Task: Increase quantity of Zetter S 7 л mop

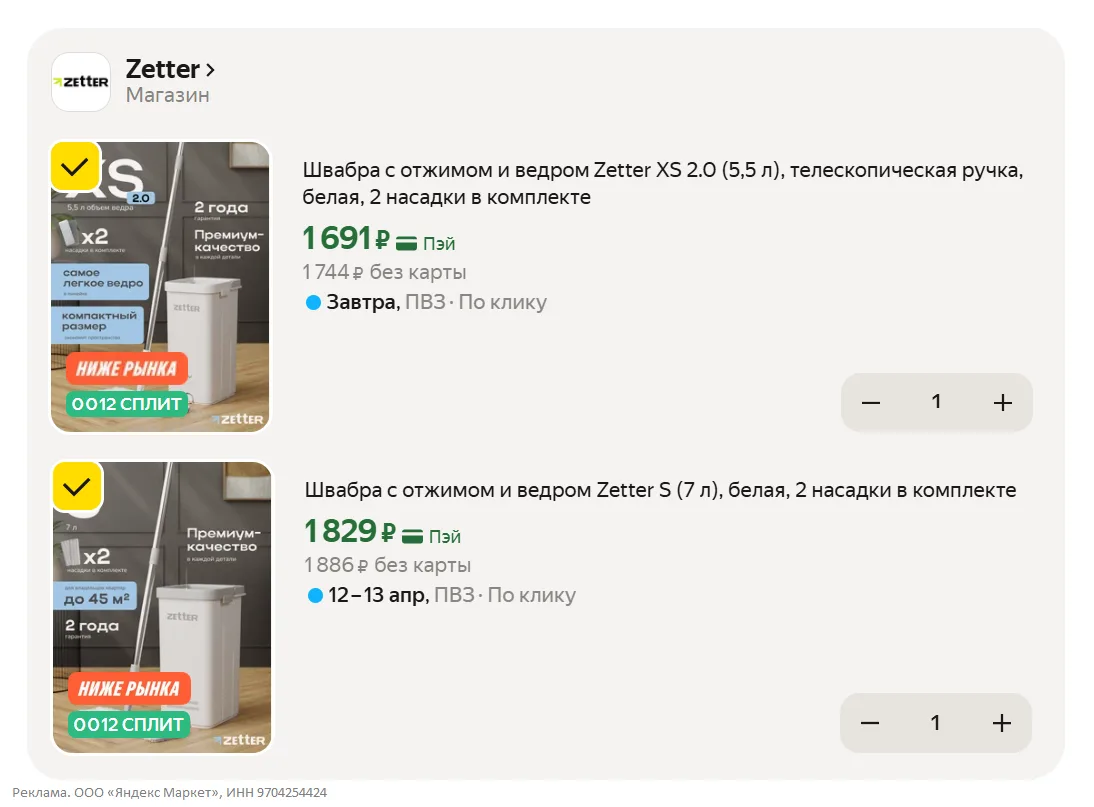Action: (x=1001, y=723)
